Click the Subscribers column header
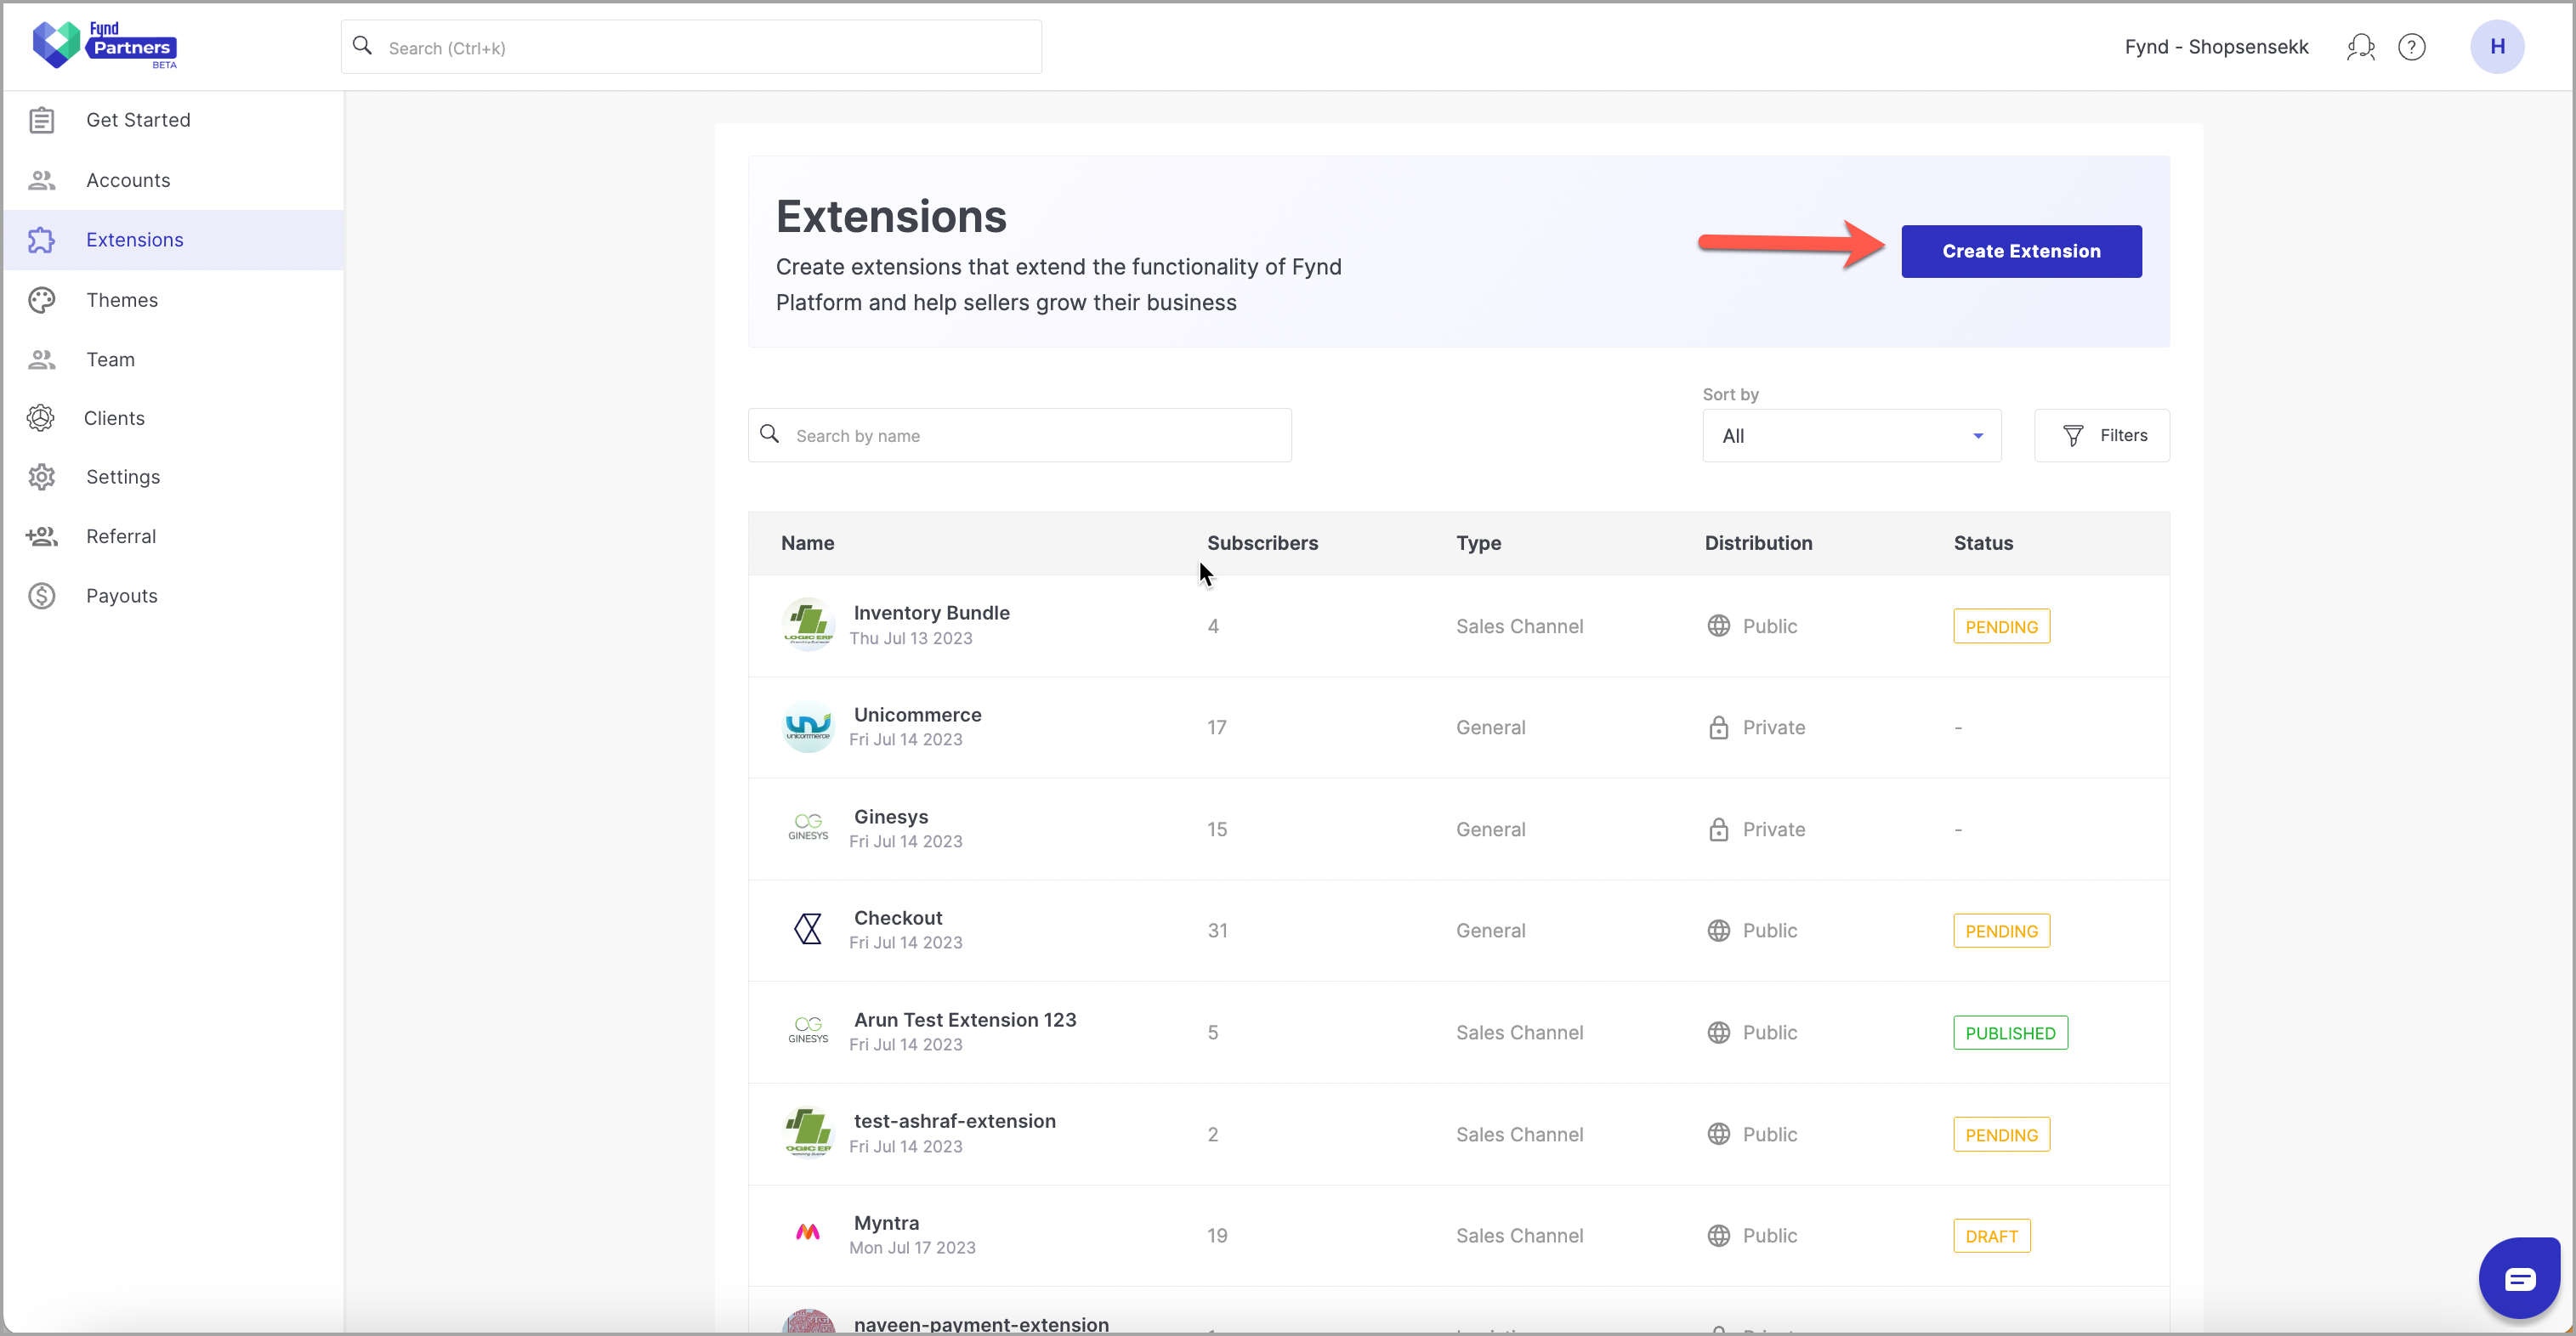This screenshot has width=2576, height=1336. 1262,543
